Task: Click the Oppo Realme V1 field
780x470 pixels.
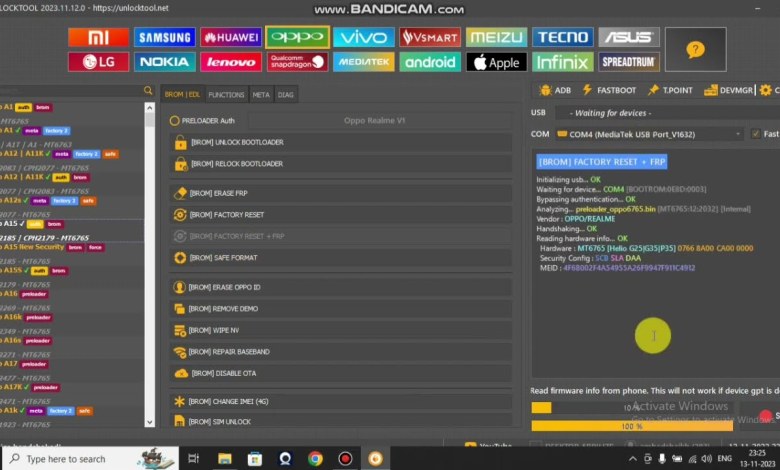Action: (380, 120)
